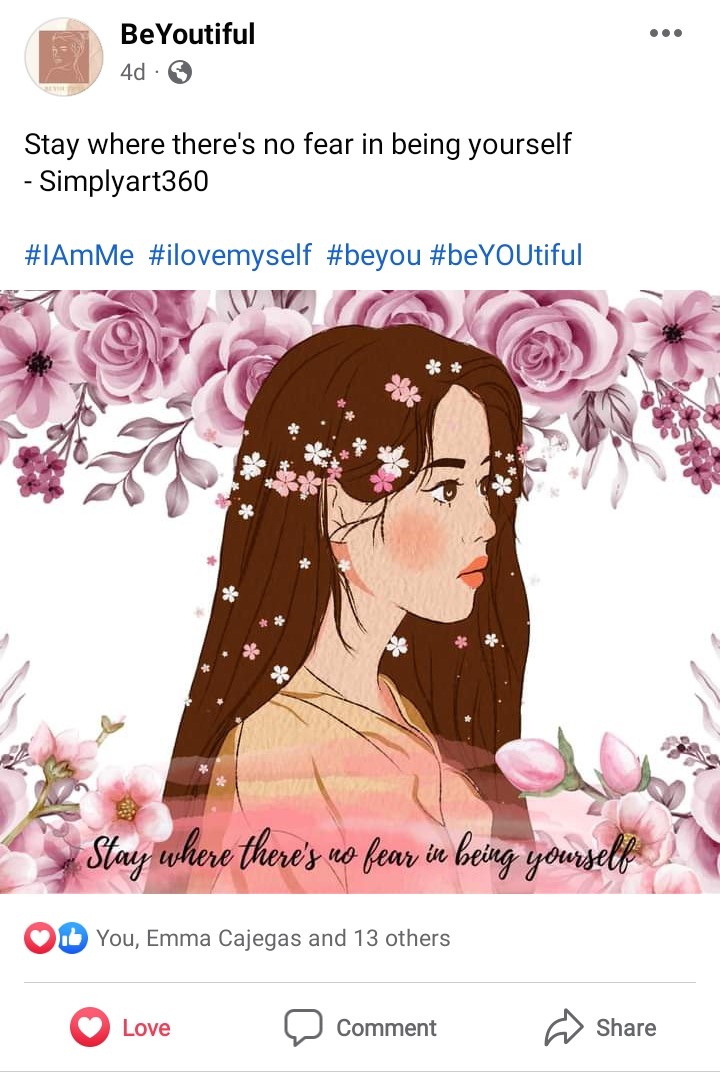Click the BeYoutiful page profile picture
720x1072 pixels.
tap(64, 57)
